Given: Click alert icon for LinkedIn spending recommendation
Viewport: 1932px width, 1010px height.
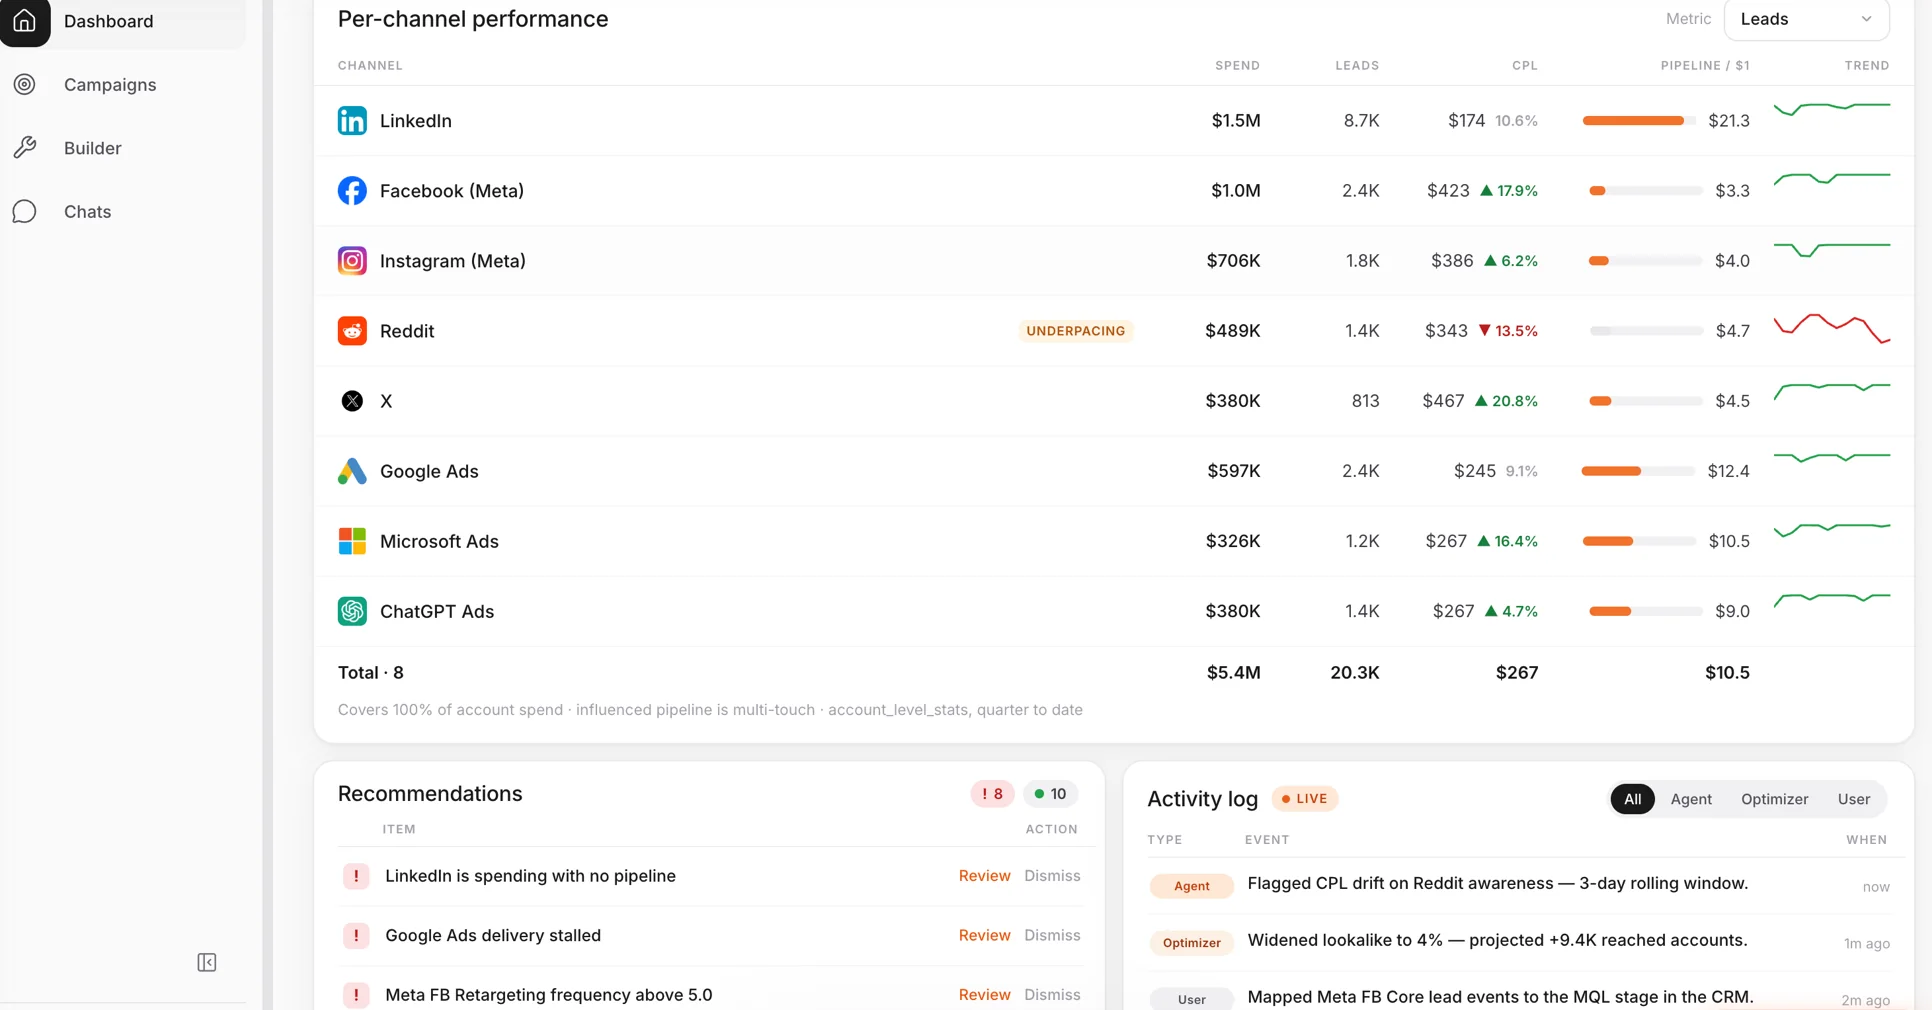Looking at the screenshot, I should [356, 876].
